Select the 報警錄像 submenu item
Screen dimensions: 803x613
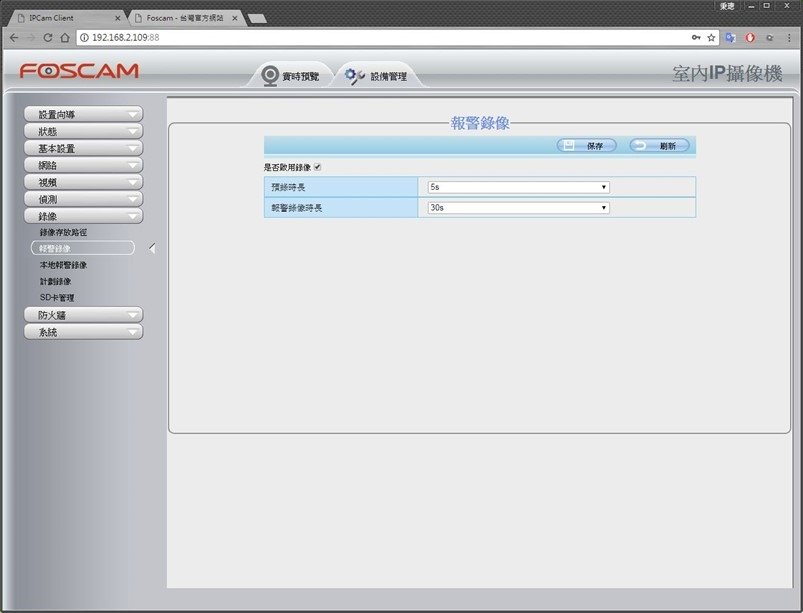coord(83,248)
